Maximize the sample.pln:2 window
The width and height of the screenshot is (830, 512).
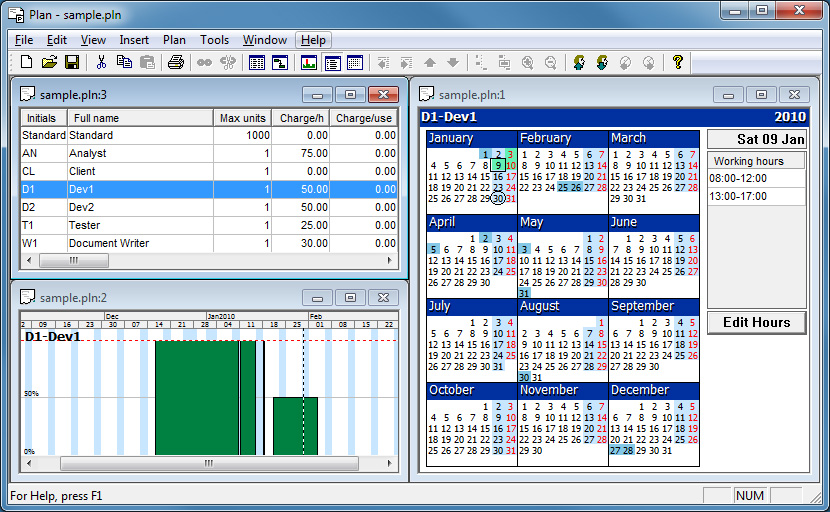click(350, 298)
